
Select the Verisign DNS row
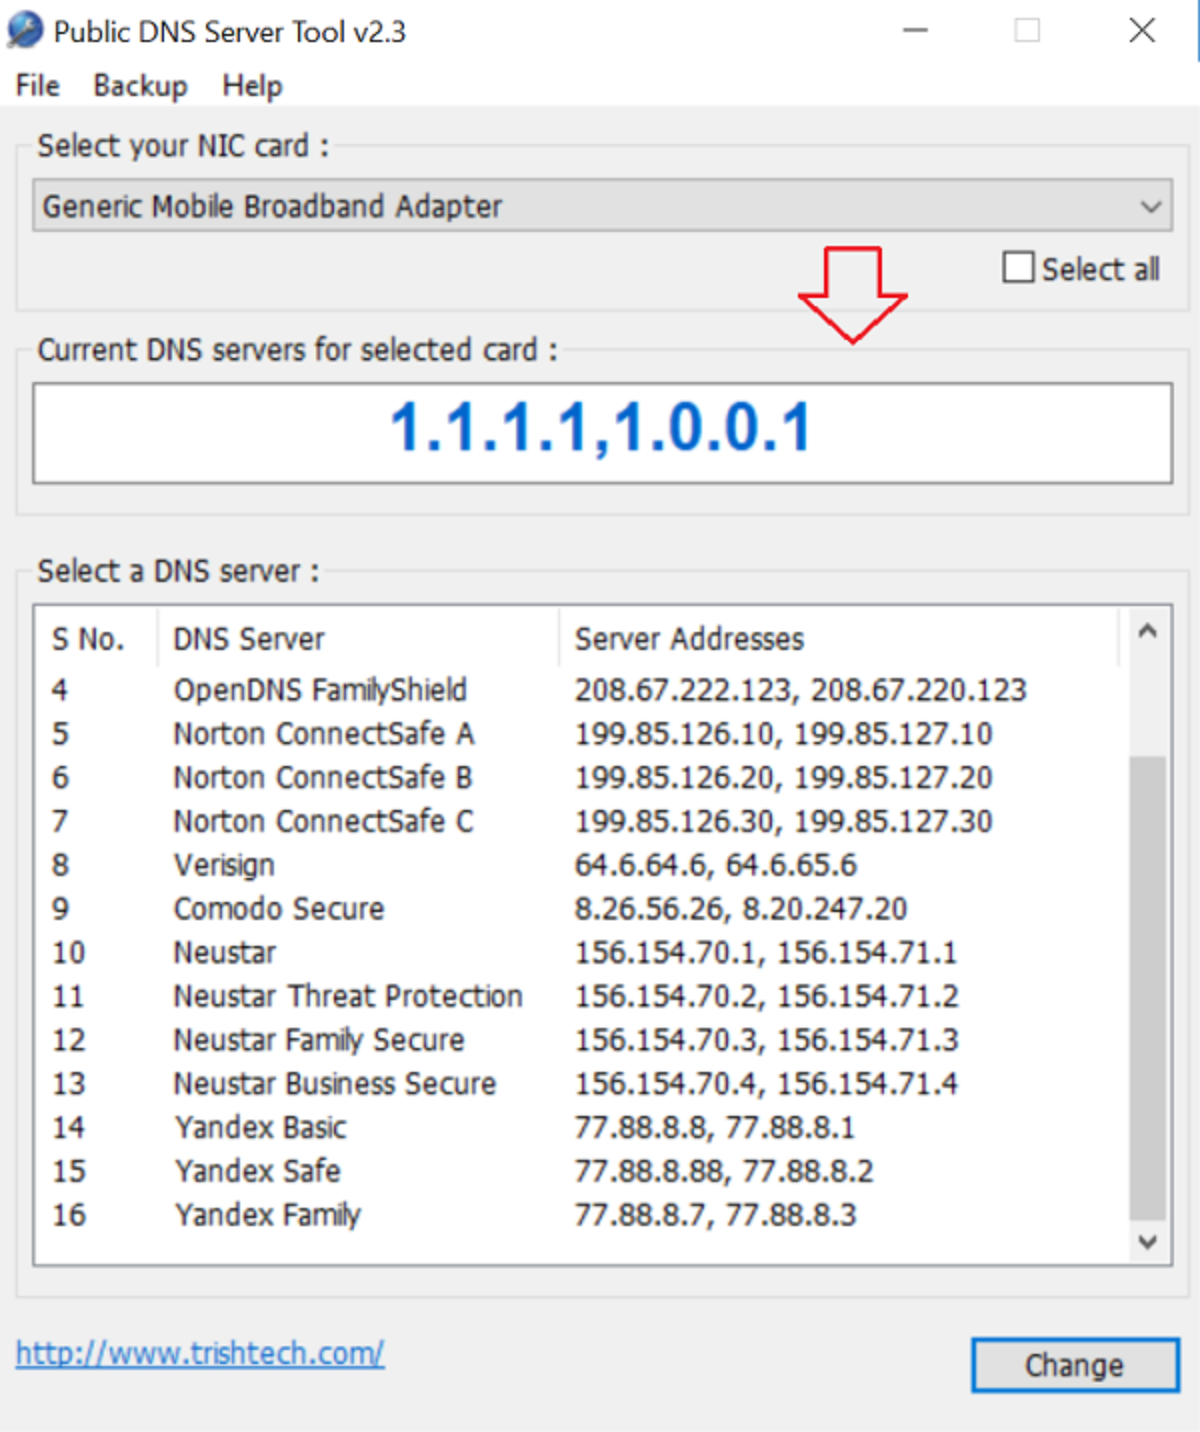pos(580,865)
